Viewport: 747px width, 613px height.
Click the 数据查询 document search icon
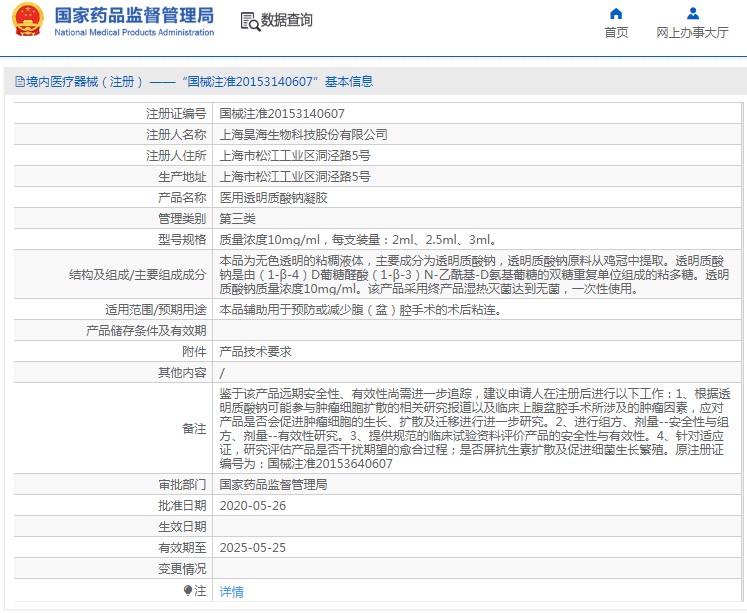(250, 20)
